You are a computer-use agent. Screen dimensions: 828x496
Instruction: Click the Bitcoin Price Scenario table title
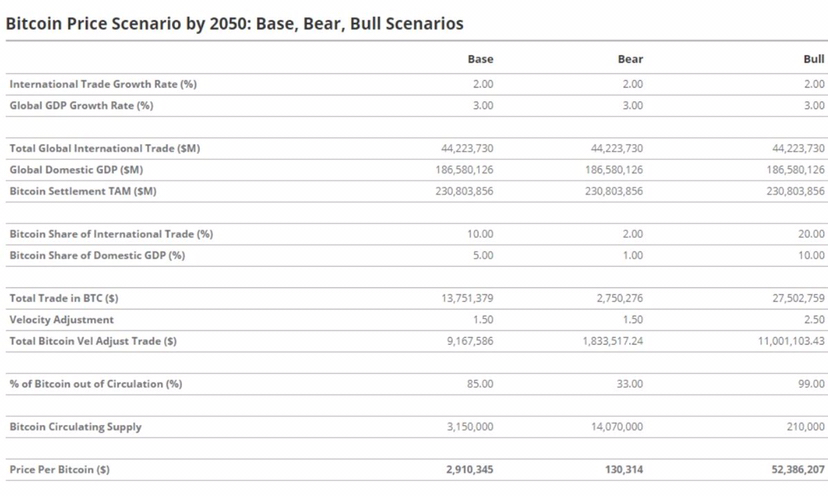[x=235, y=21]
